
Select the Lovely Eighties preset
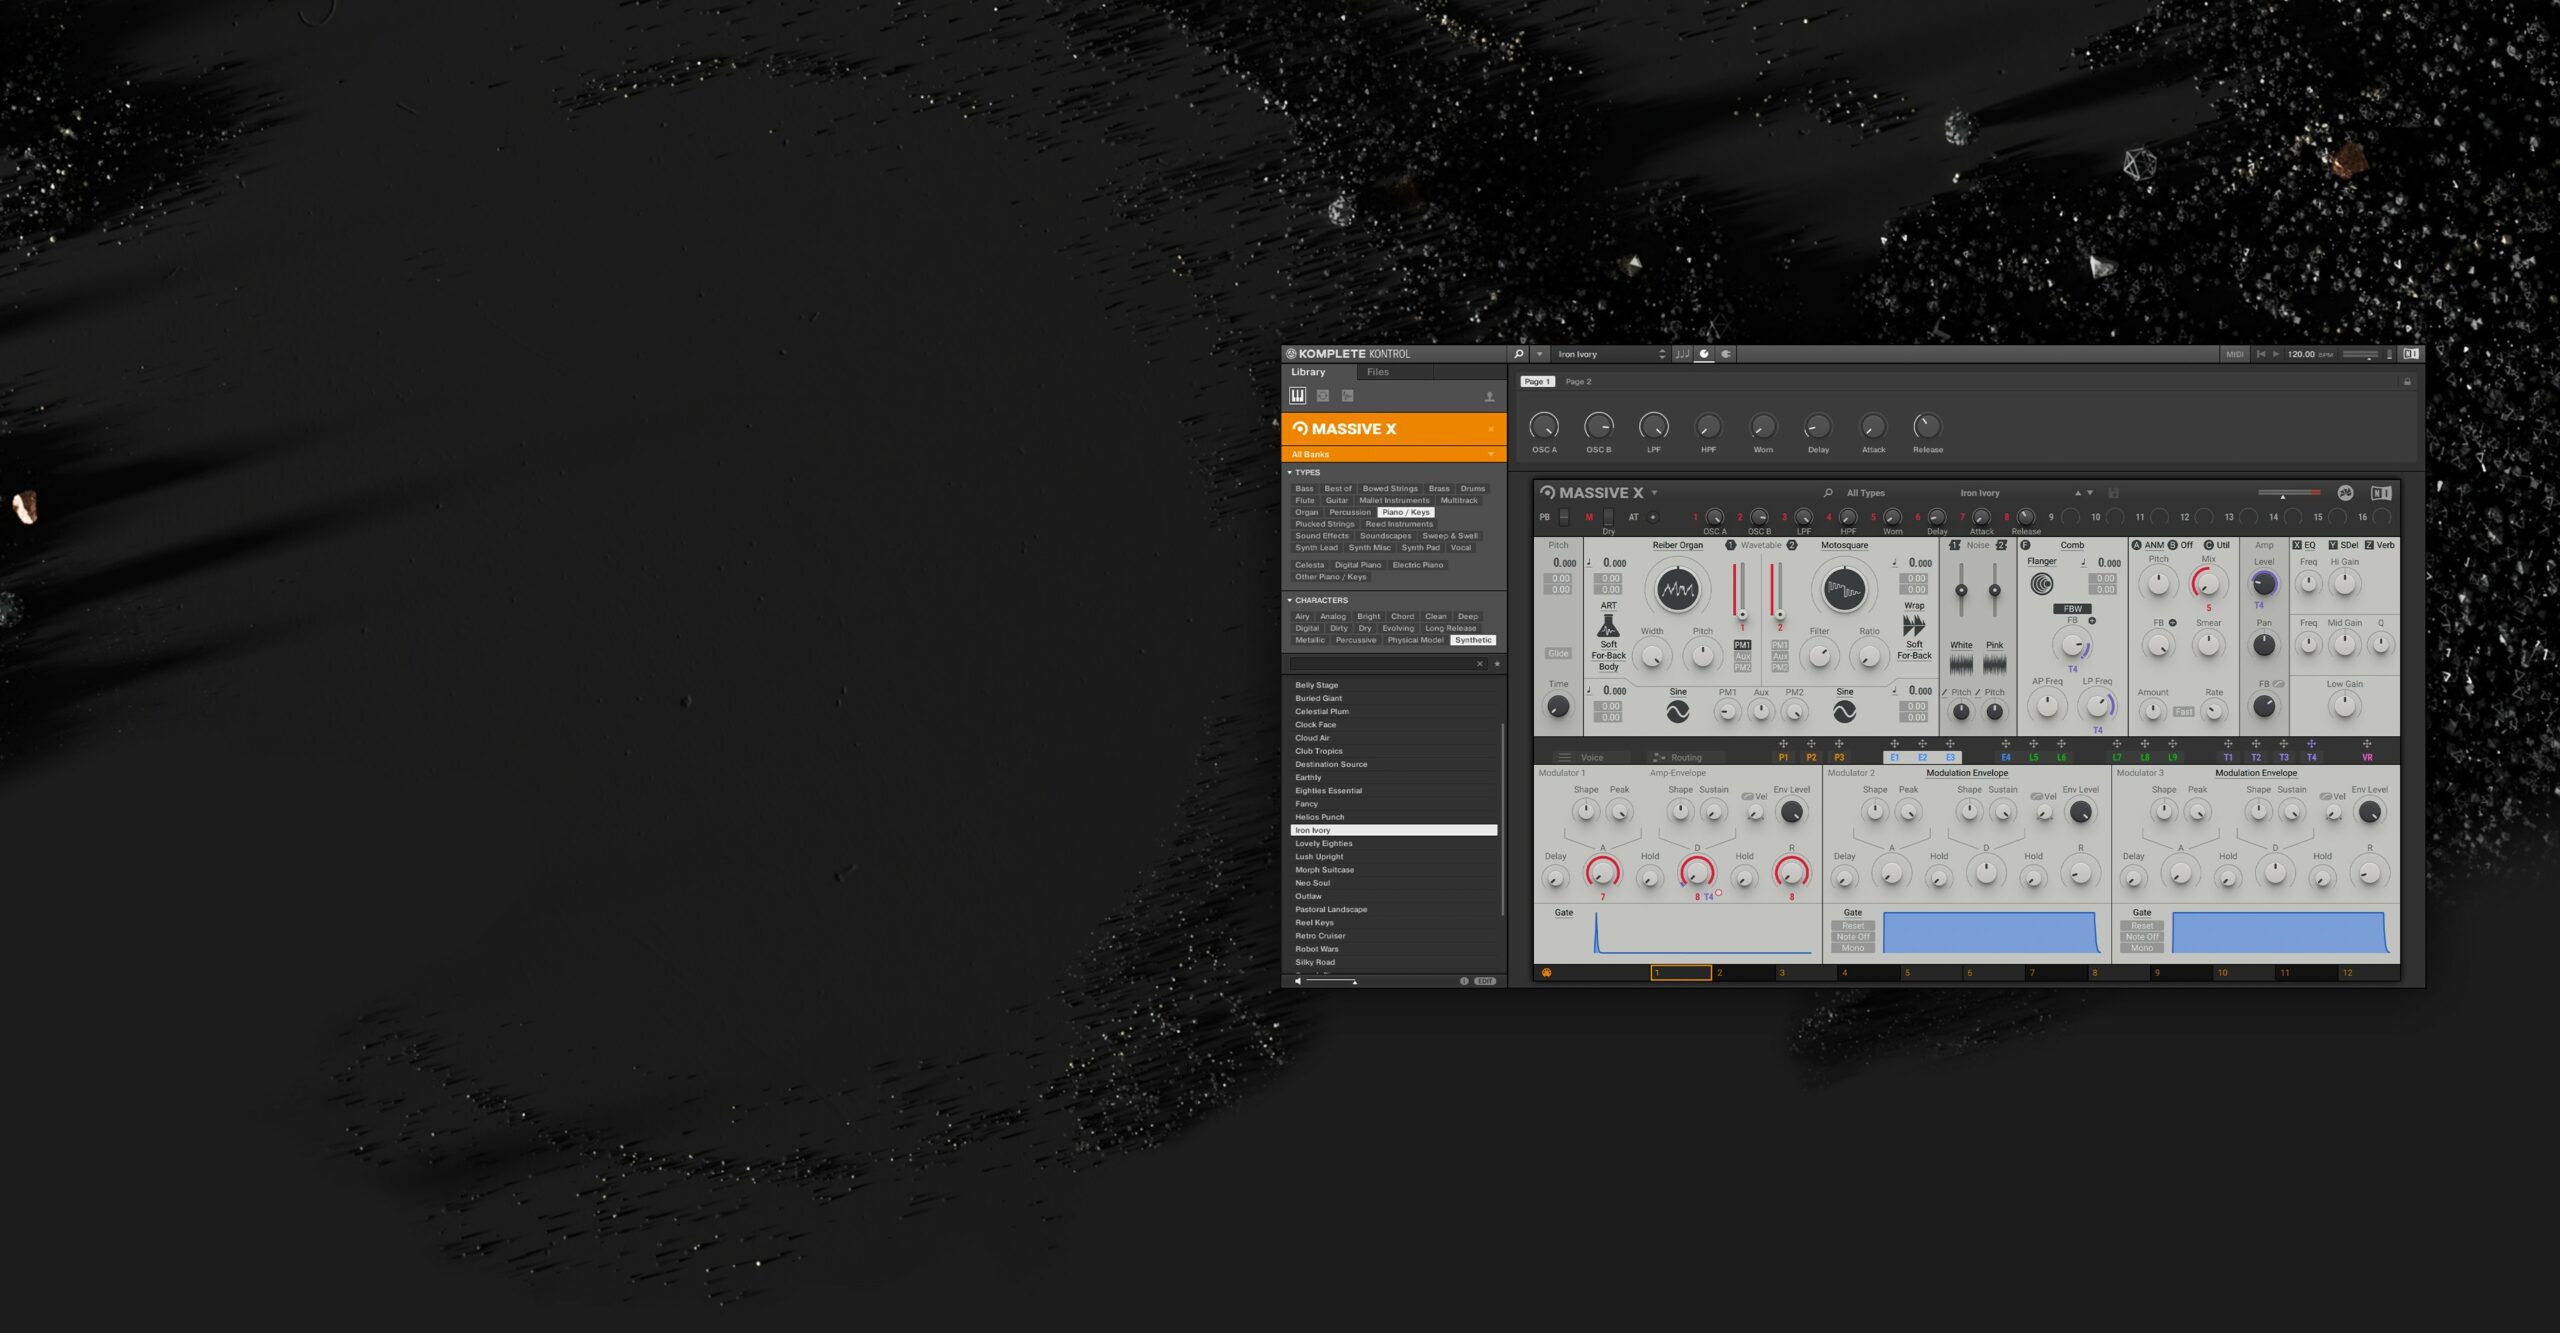(x=1394, y=844)
